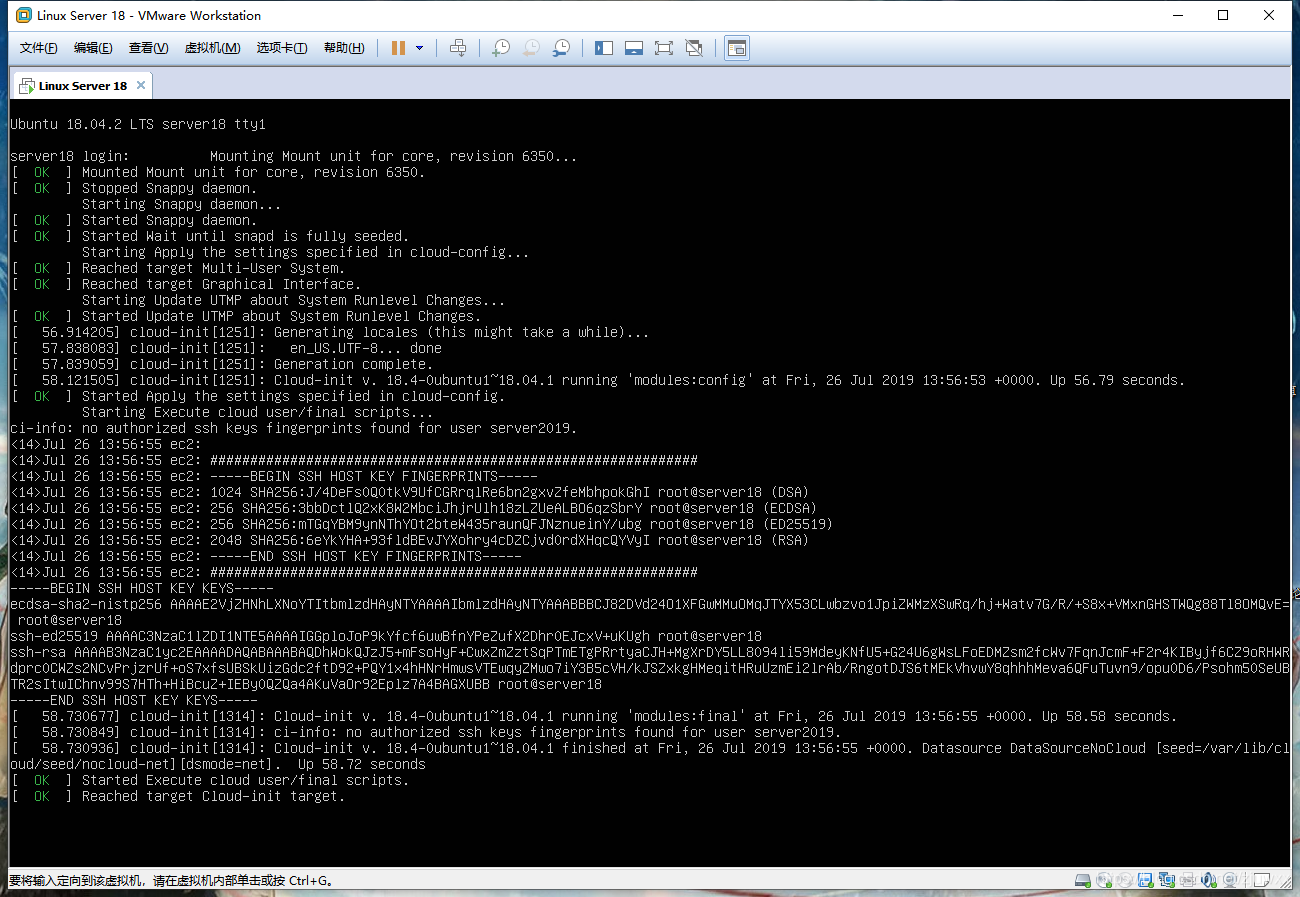Open the 编辑(E) menu
This screenshot has height=897, width=1300.
pyautogui.click(x=93, y=48)
